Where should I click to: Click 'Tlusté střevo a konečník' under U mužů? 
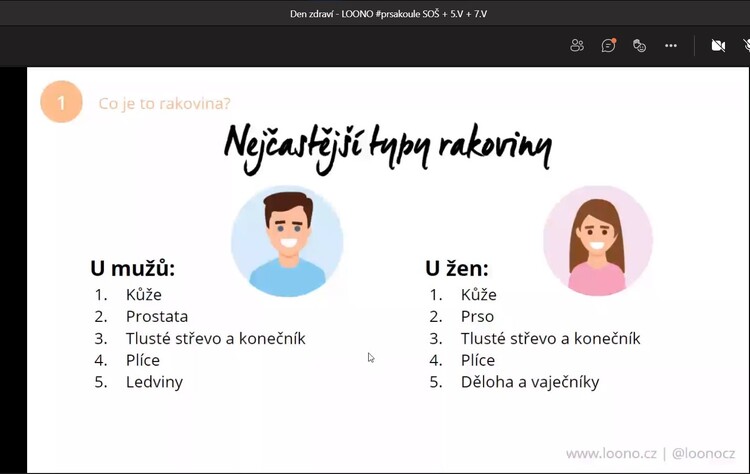tap(216, 339)
